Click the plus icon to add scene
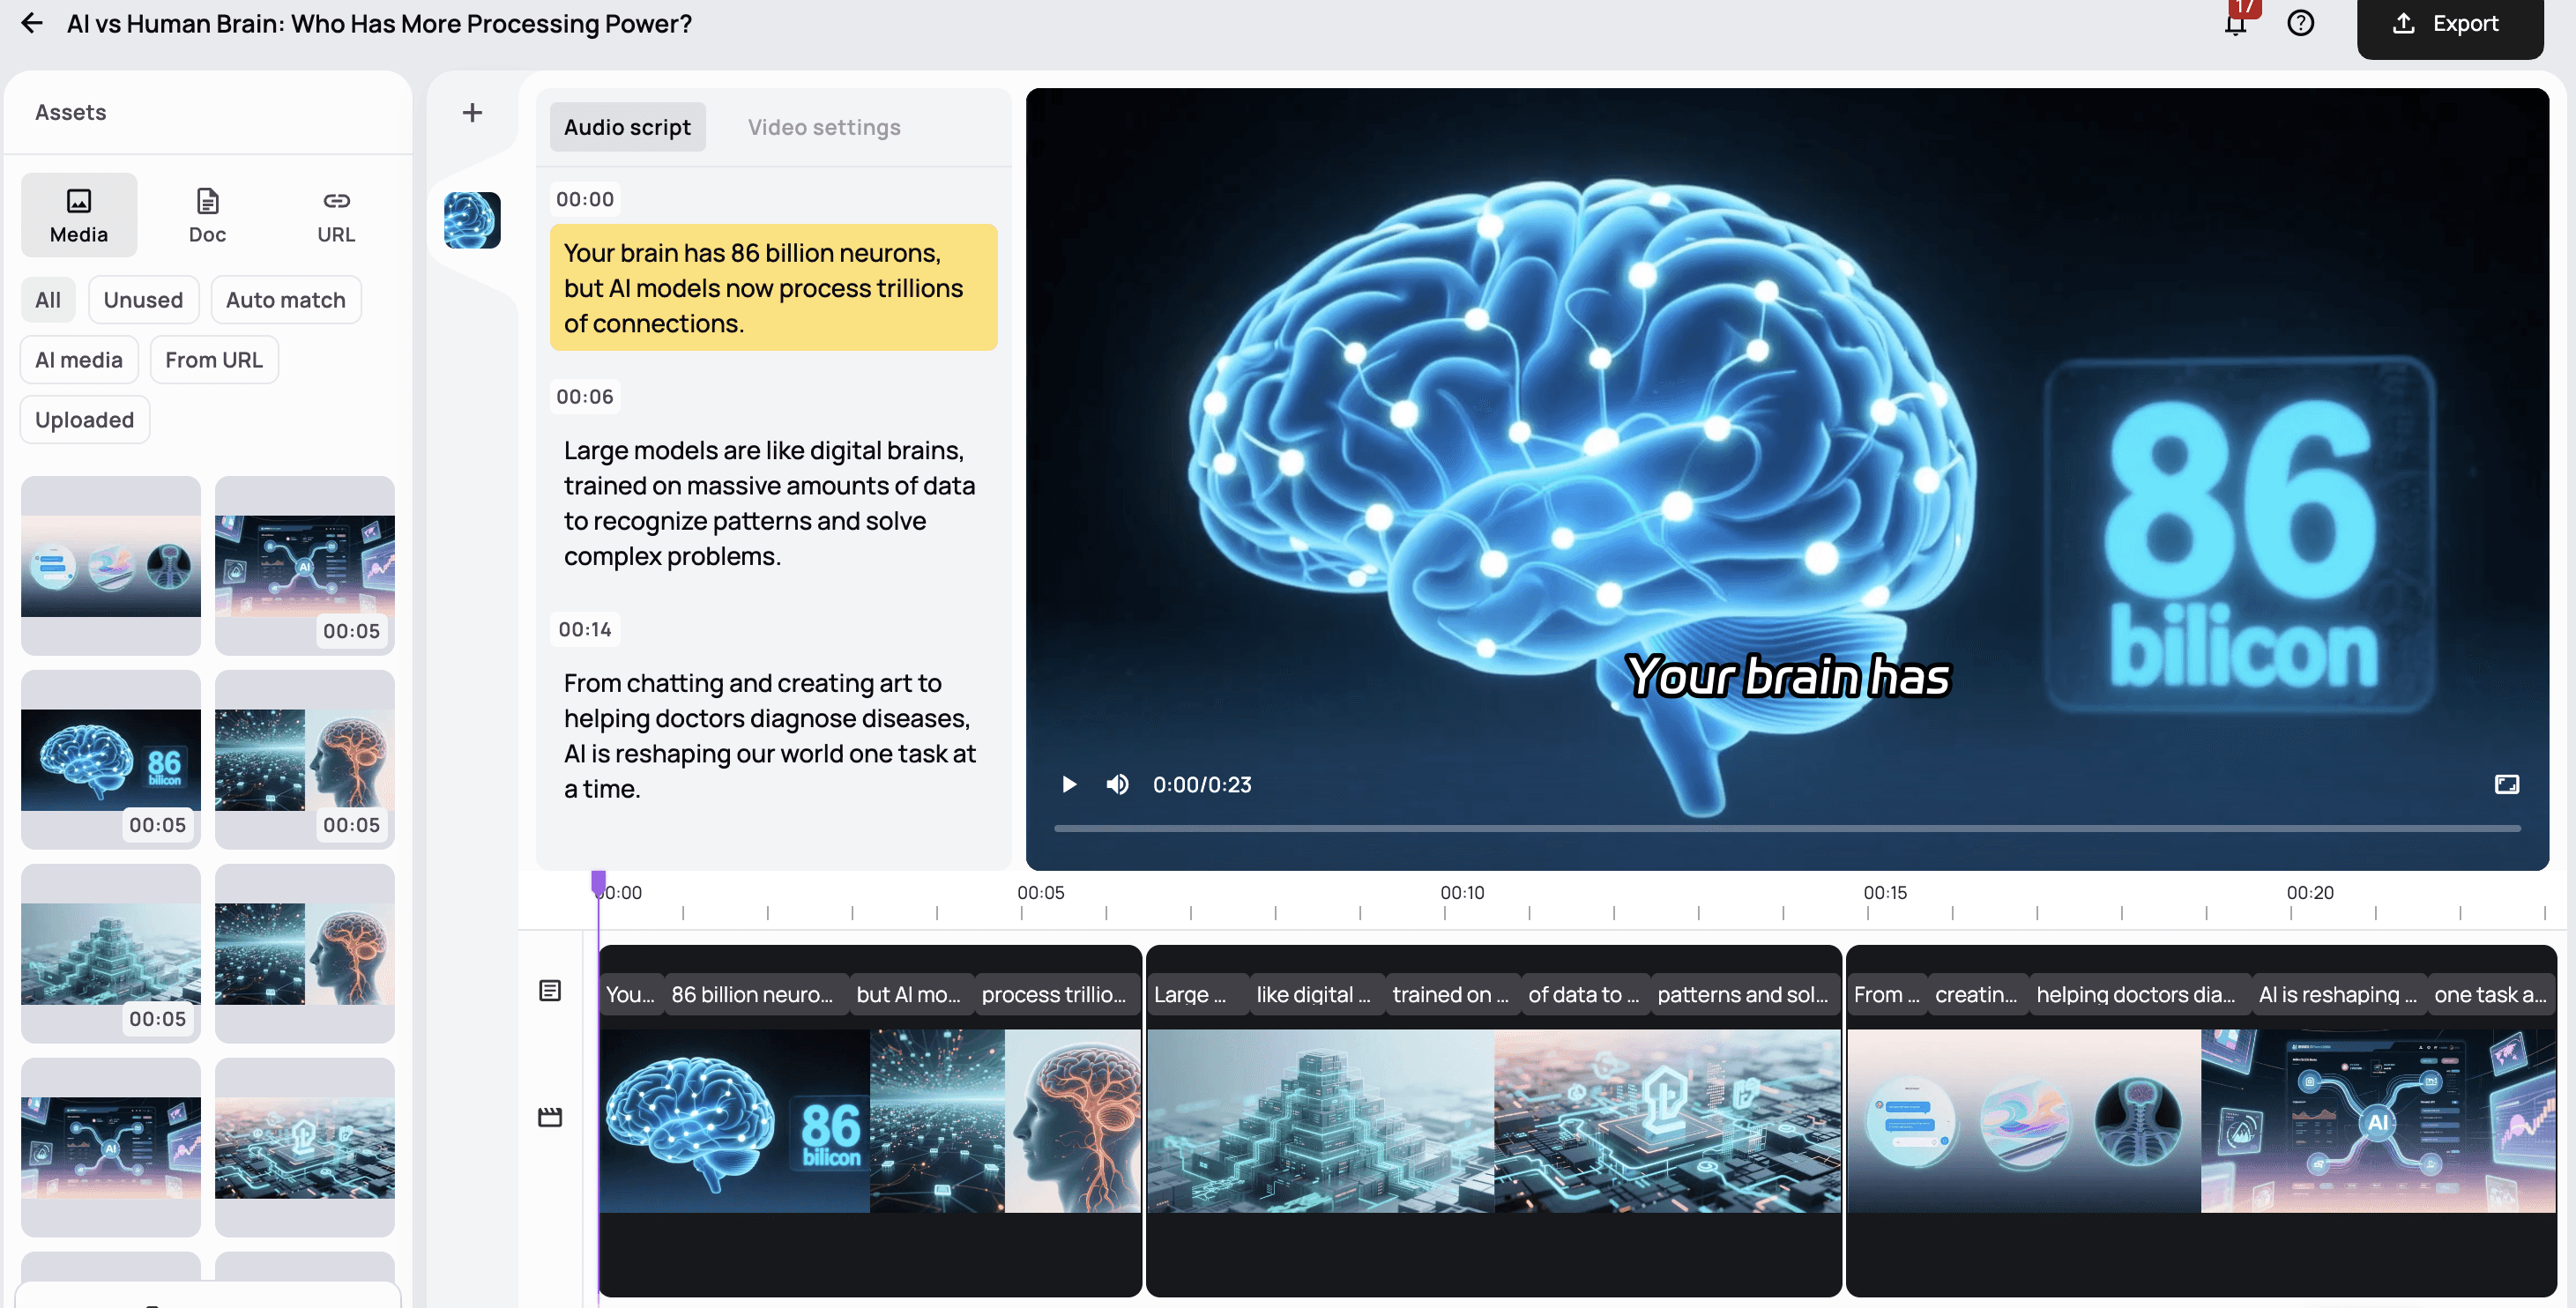This screenshot has width=2576, height=1308. (x=472, y=113)
